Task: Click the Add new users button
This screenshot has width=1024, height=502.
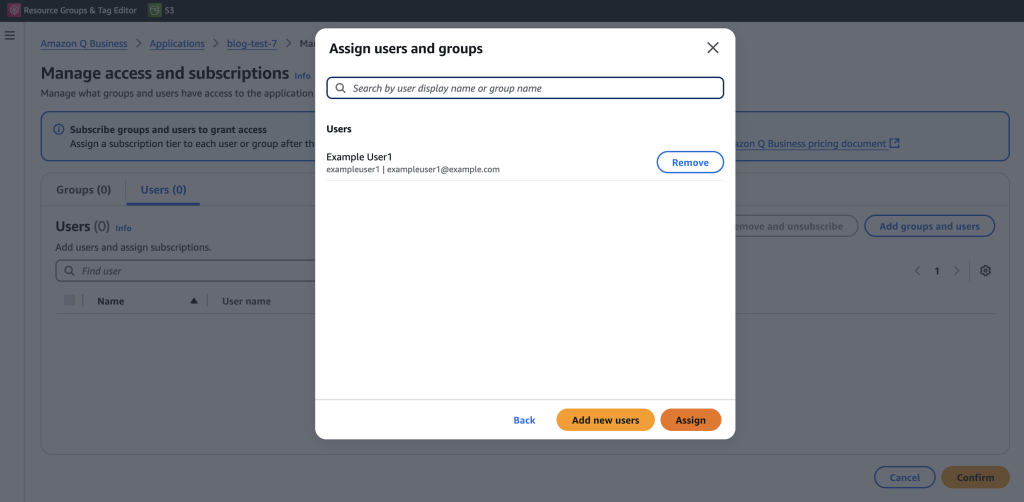Action: [605, 420]
